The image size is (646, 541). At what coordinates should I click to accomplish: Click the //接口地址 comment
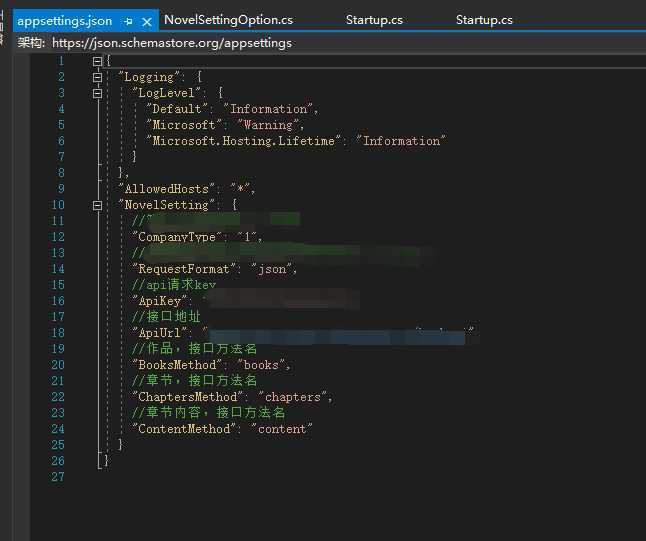(166, 317)
